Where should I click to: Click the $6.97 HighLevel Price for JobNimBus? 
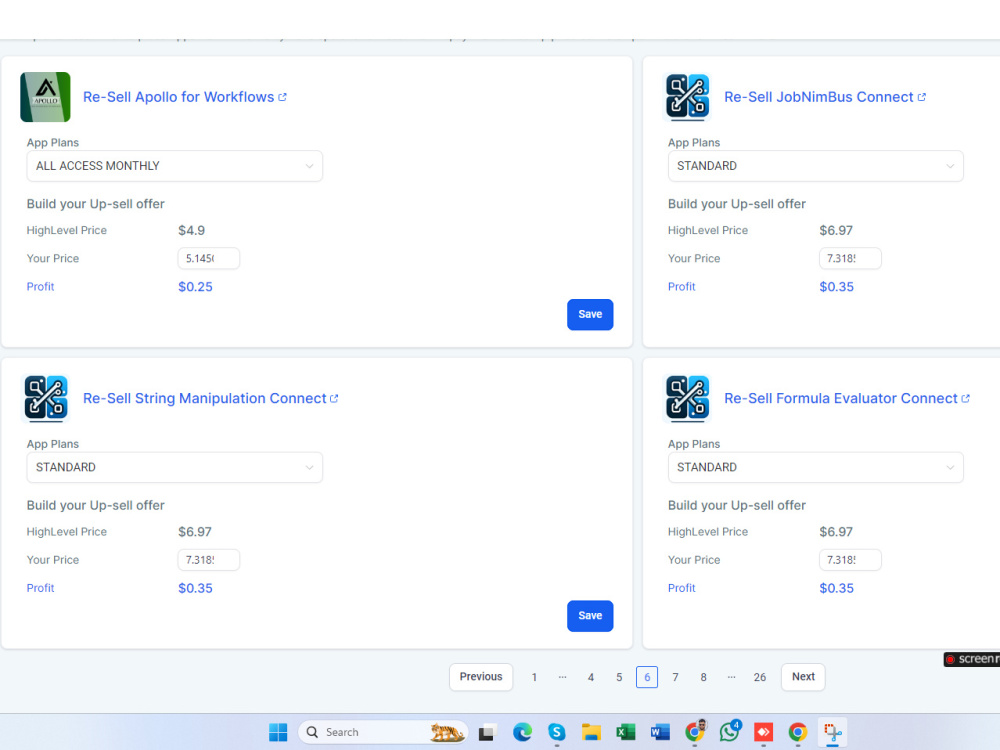point(836,230)
